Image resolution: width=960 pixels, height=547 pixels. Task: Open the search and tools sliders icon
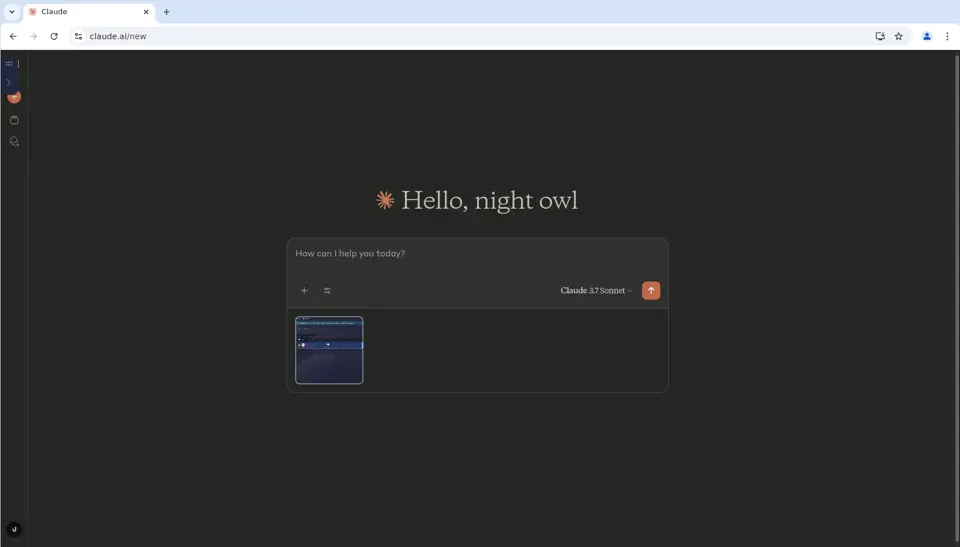327,290
